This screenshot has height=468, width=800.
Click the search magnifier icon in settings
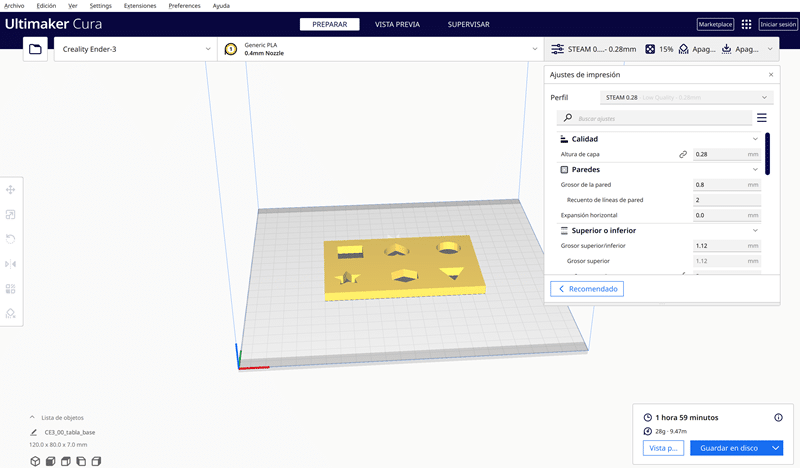tap(568, 118)
